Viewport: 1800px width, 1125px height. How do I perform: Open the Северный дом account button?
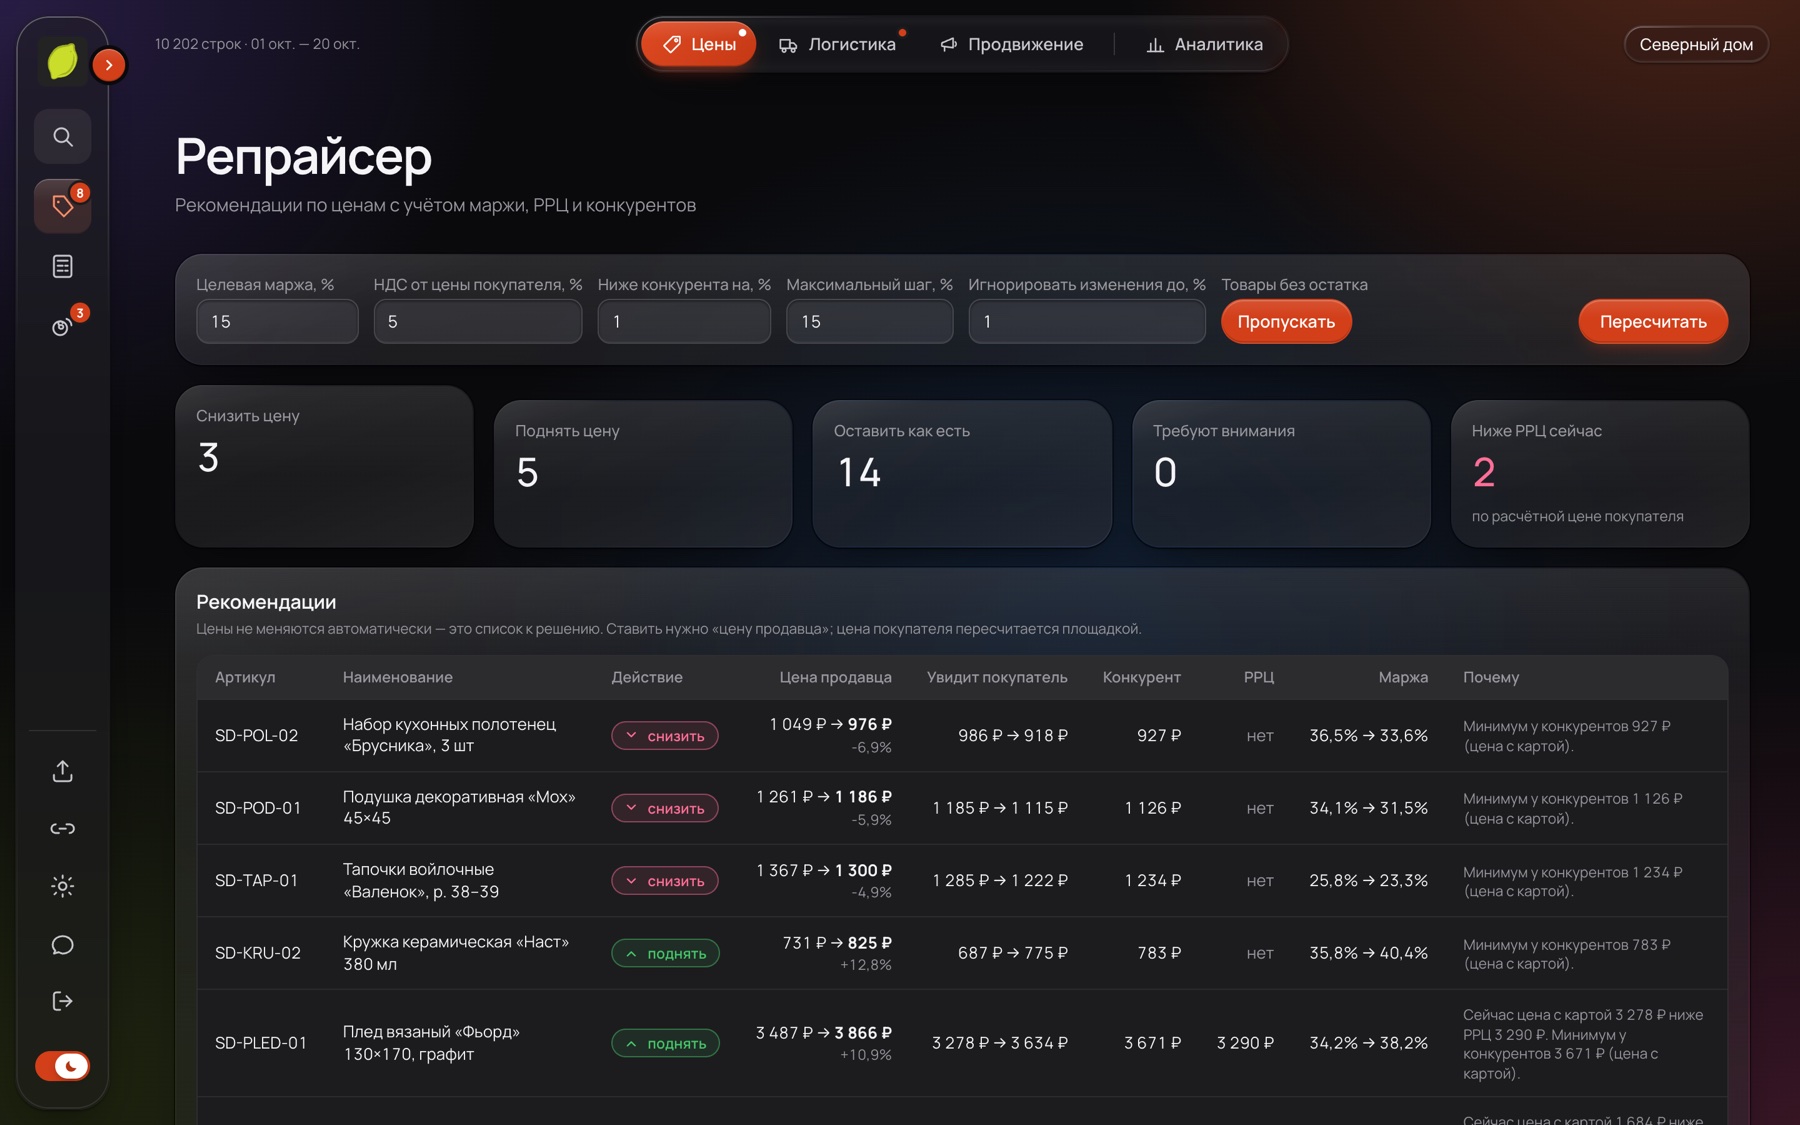pyautogui.click(x=1696, y=44)
